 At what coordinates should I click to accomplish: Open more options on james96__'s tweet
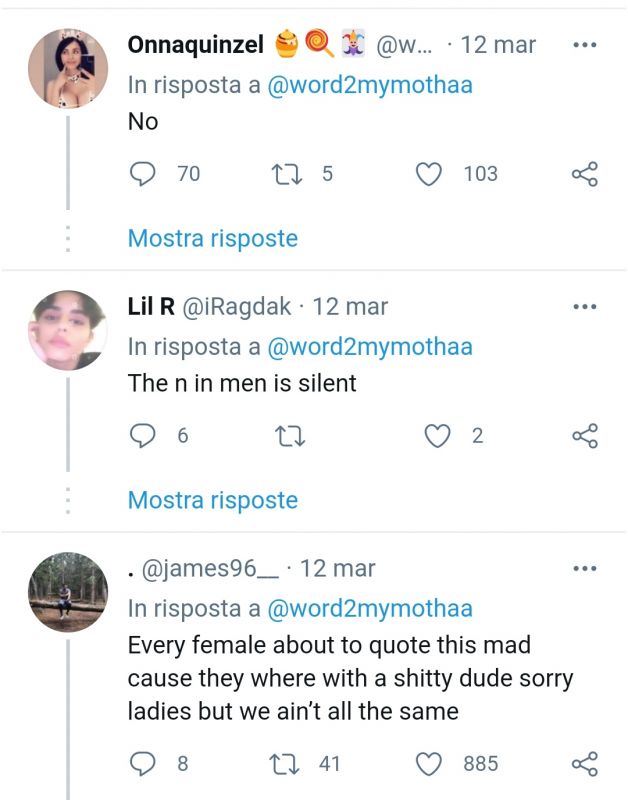[584, 569]
